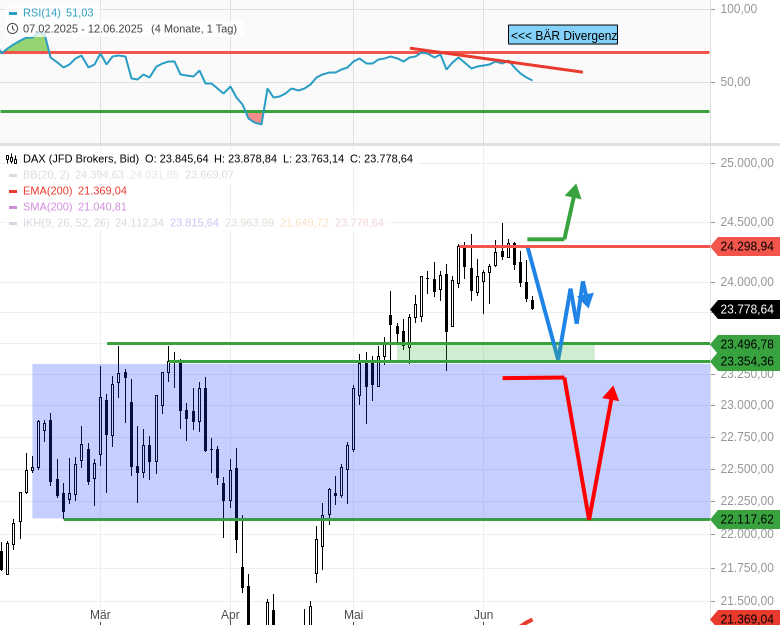
Task: Click the 22.750,00 price axis value
Action: click(x=747, y=437)
